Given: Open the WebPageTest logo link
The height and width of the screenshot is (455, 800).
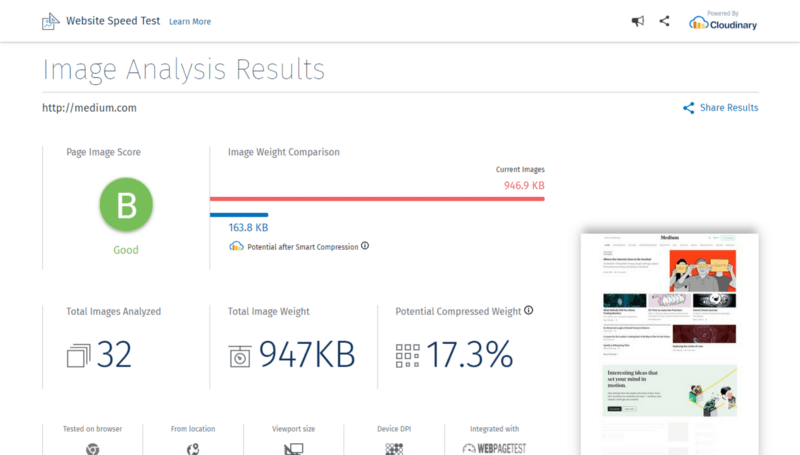Looking at the screenshot, I should tap(494, 448).
